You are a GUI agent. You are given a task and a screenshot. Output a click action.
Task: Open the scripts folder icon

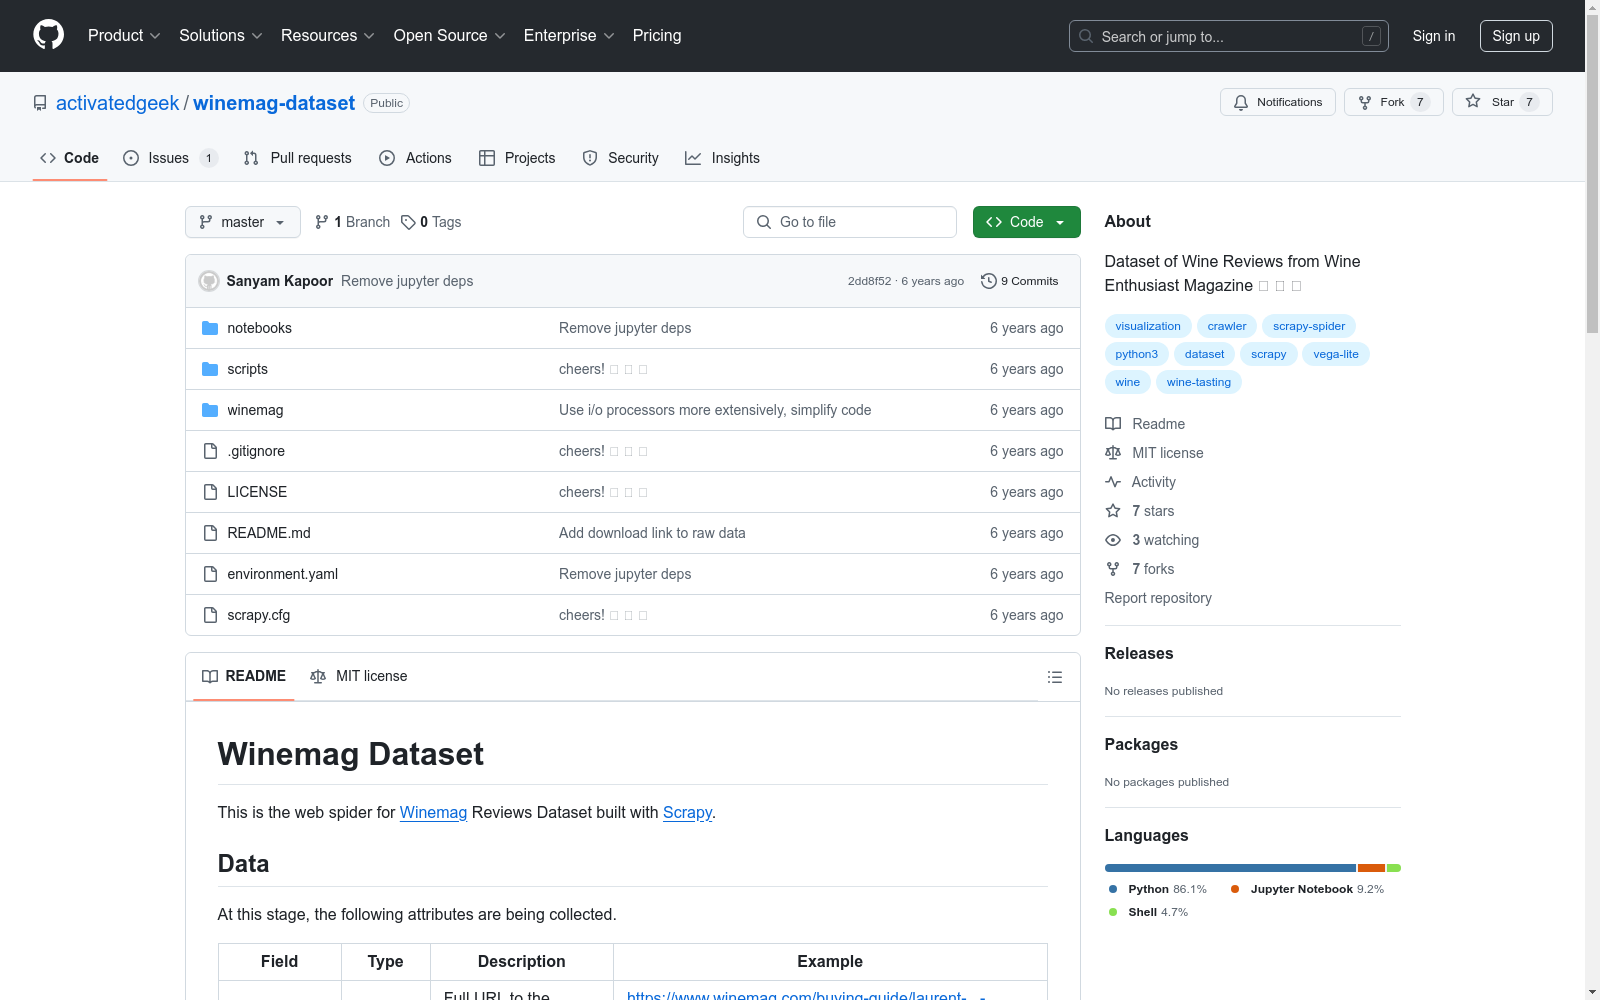[210, 369]
